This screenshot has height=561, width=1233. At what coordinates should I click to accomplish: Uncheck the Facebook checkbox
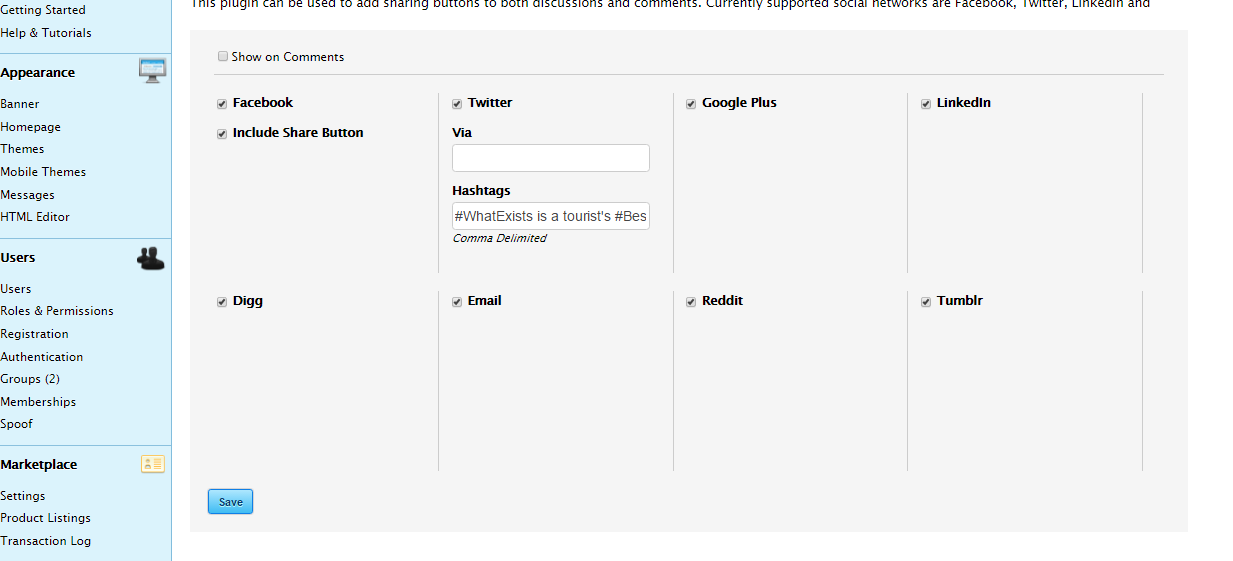point(222,104)
